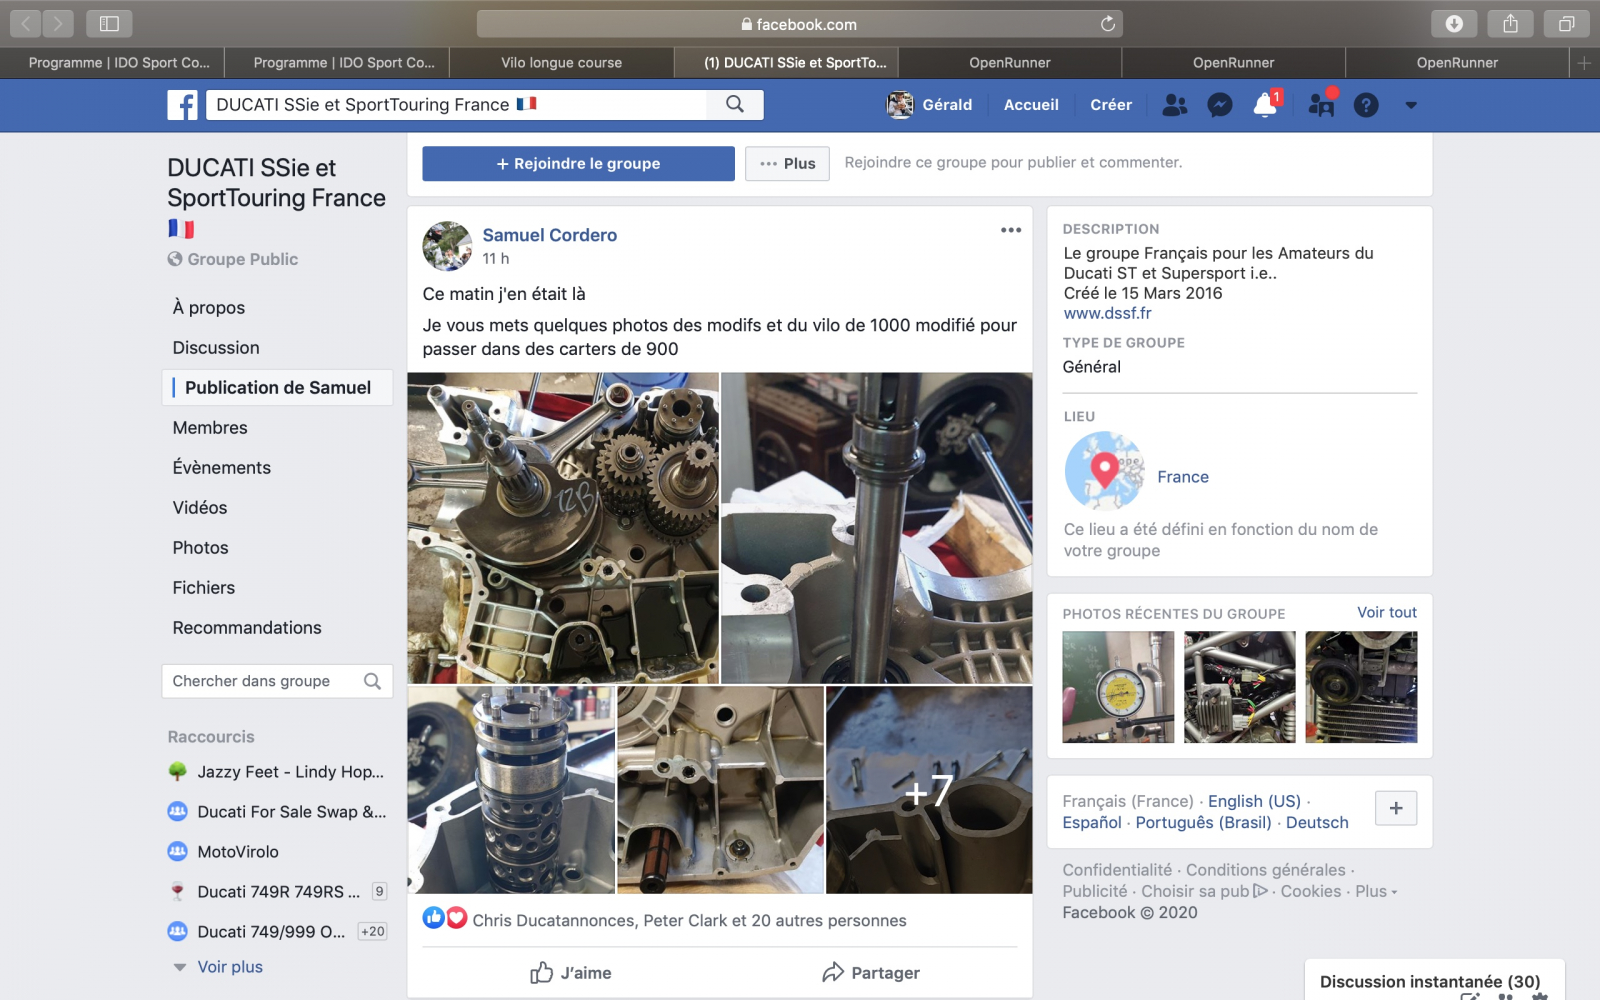Click the plus button to add language

coord(1396,808)
